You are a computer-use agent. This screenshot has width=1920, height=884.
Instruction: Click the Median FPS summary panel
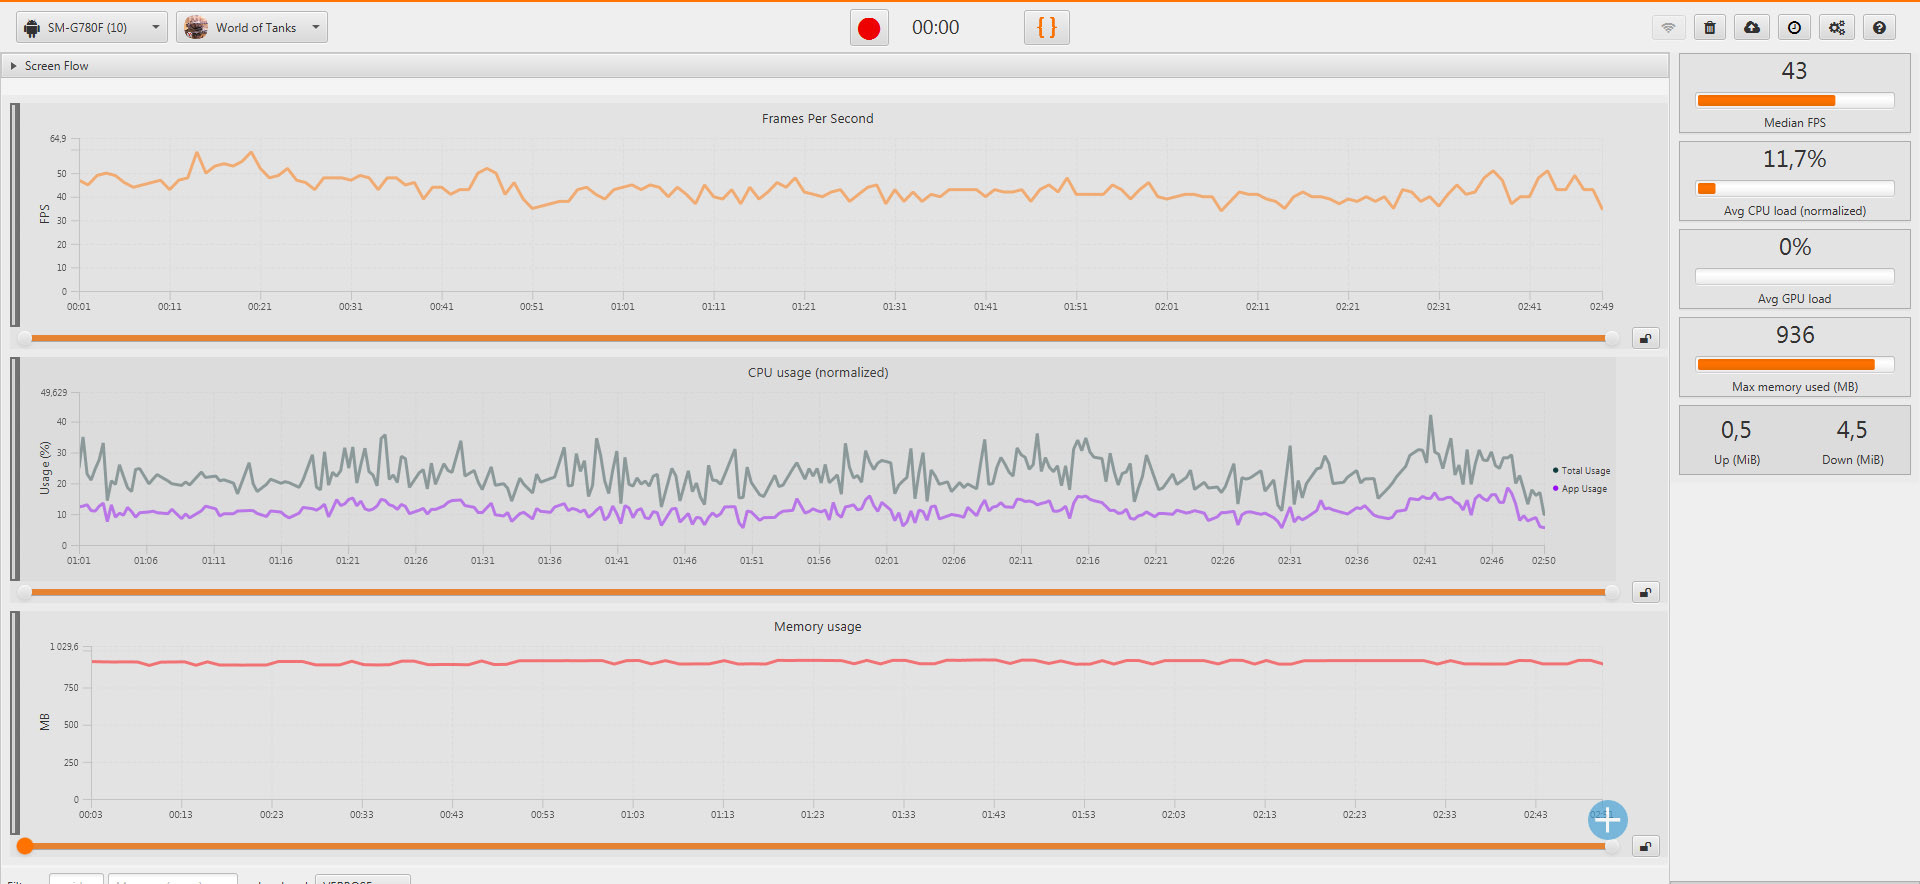click(x=1794, y=94)
